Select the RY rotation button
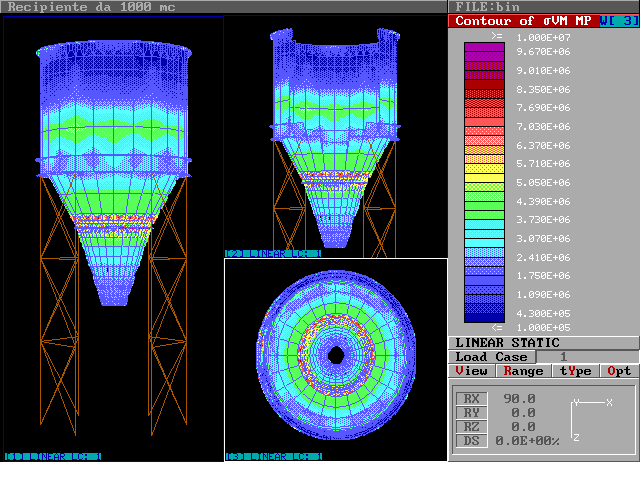This screenshot has width=640, height=480. [471, 413]
